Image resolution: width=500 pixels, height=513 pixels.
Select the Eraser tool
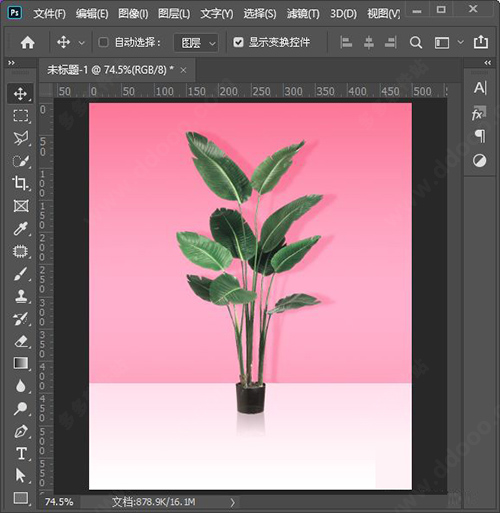point(20,341)
